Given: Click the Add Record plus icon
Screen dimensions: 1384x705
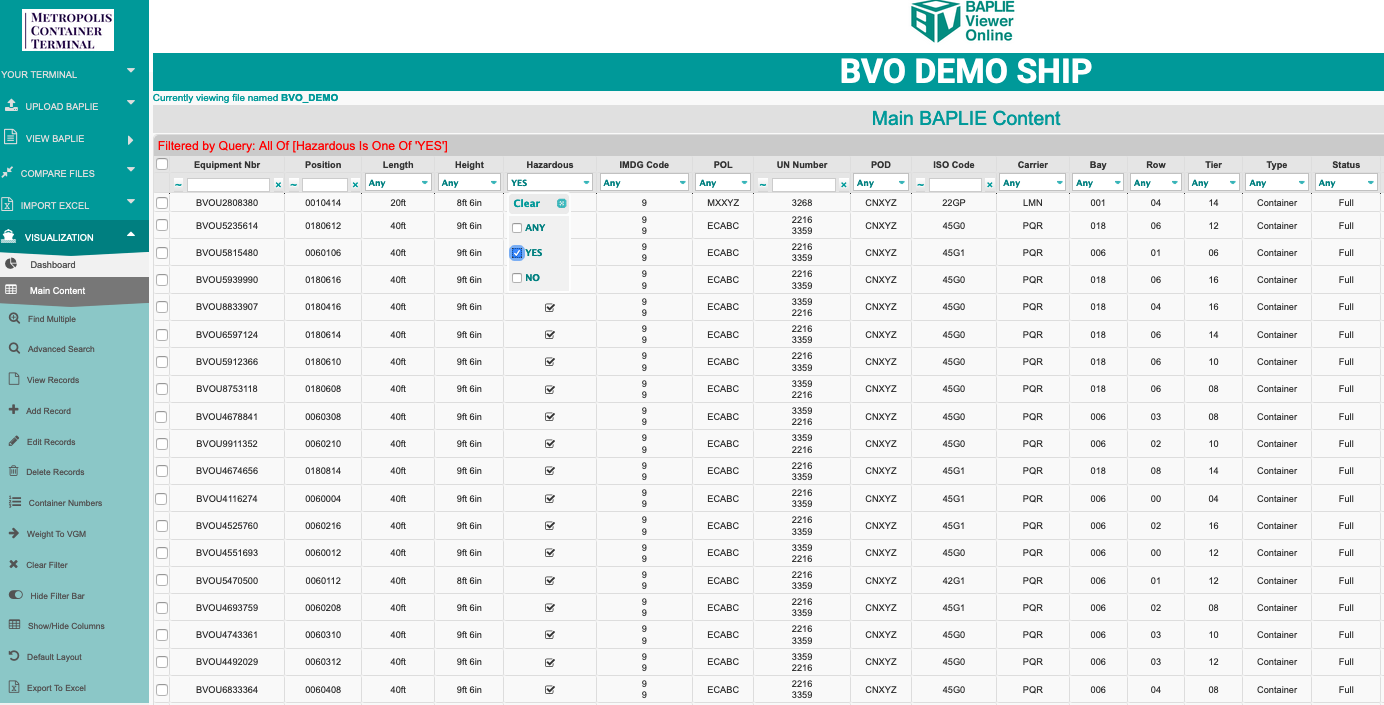Looking at the screenshot, I should coord(14,410).
